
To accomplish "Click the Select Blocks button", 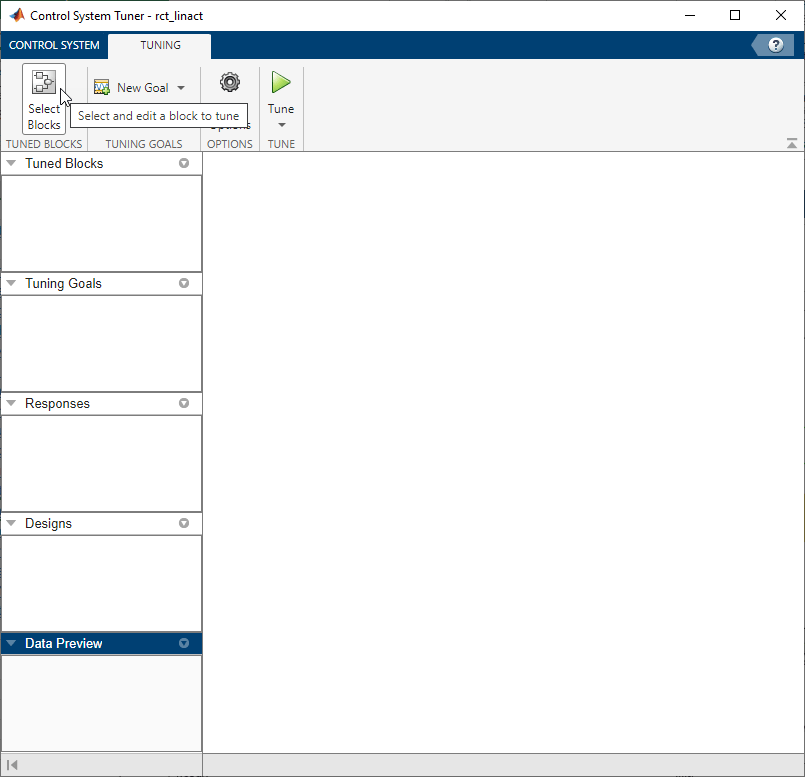I will click(x=44, y=99).
